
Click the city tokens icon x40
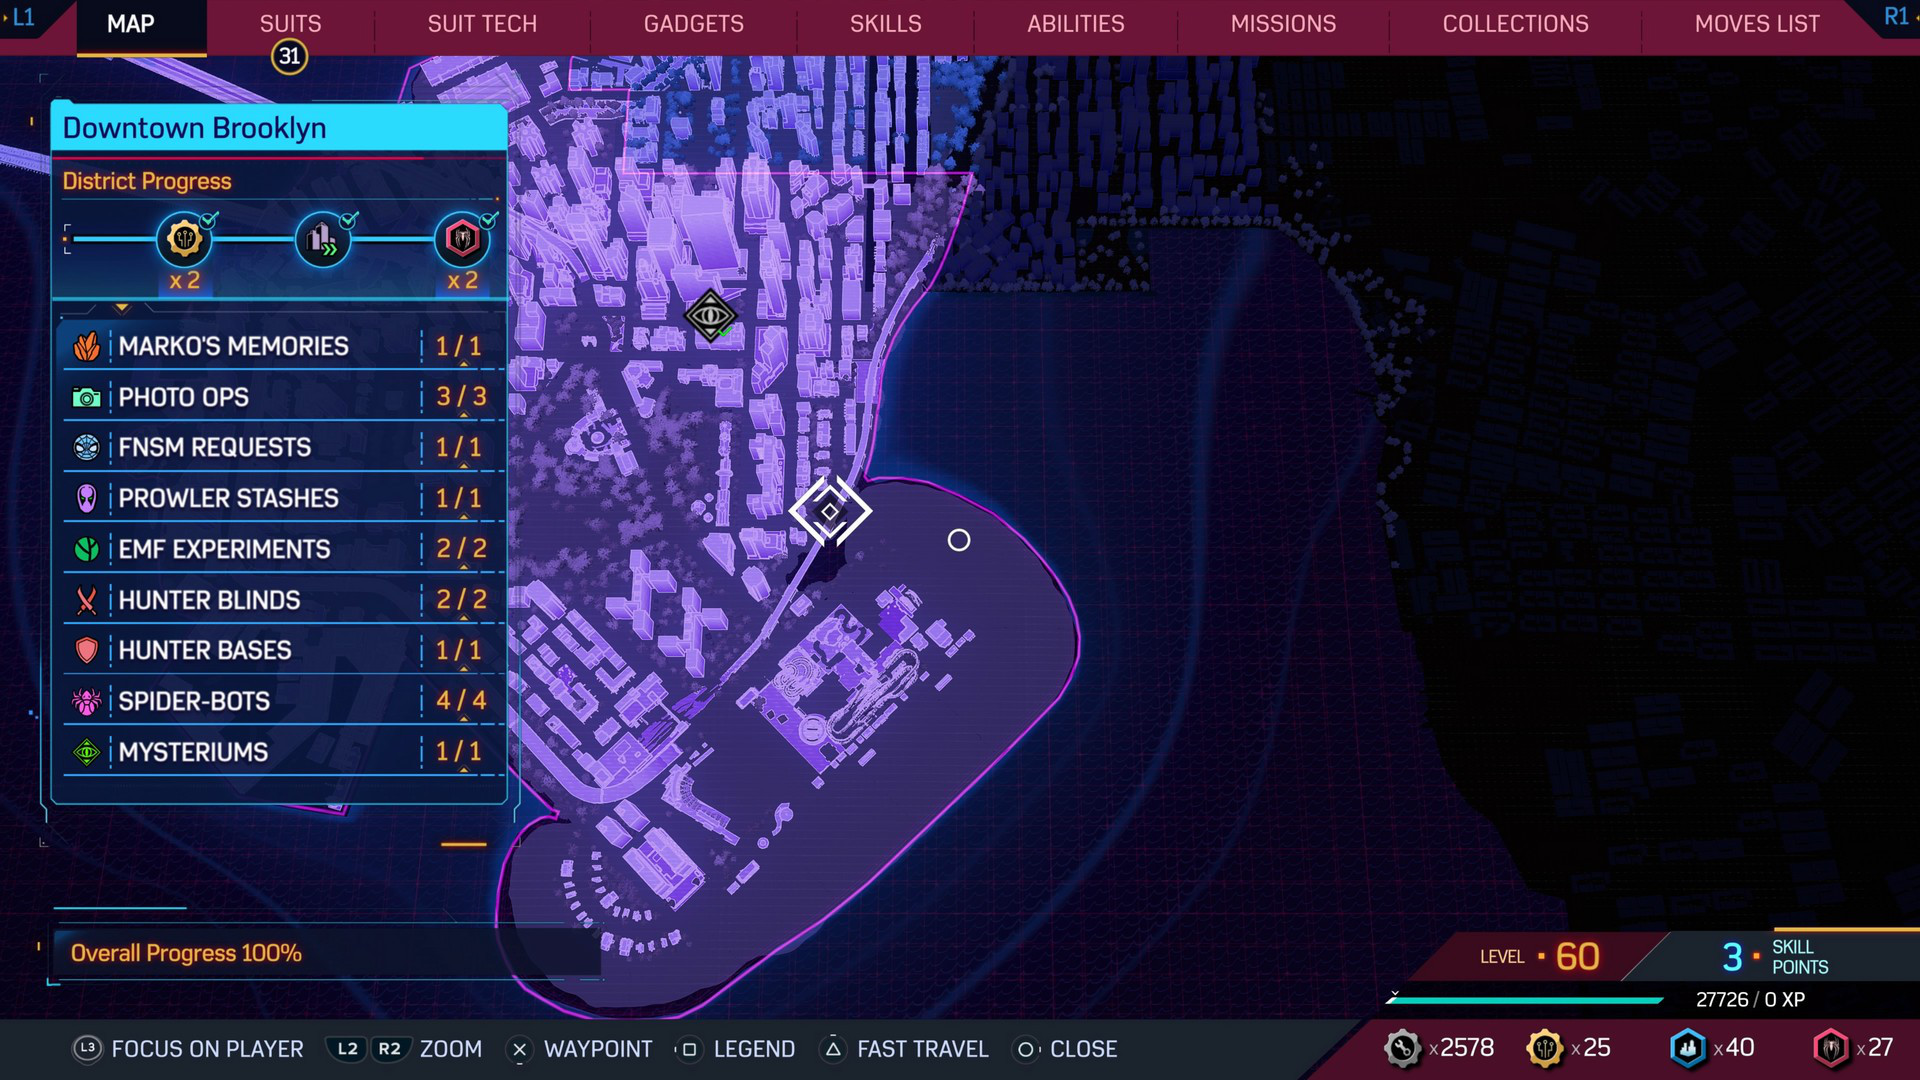[1688, 1048]
